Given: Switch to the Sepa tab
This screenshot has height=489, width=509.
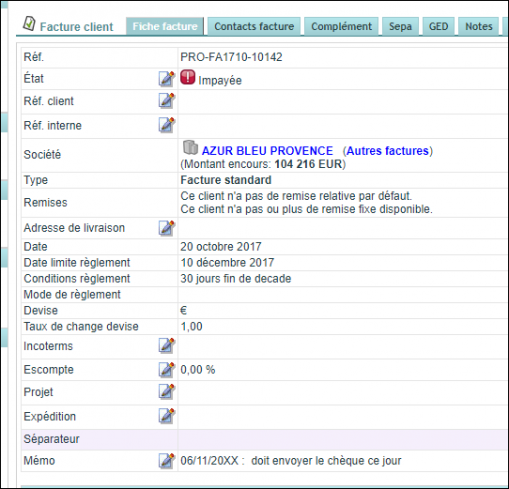Looking at the screenshot, I should (x=400, y=26).
